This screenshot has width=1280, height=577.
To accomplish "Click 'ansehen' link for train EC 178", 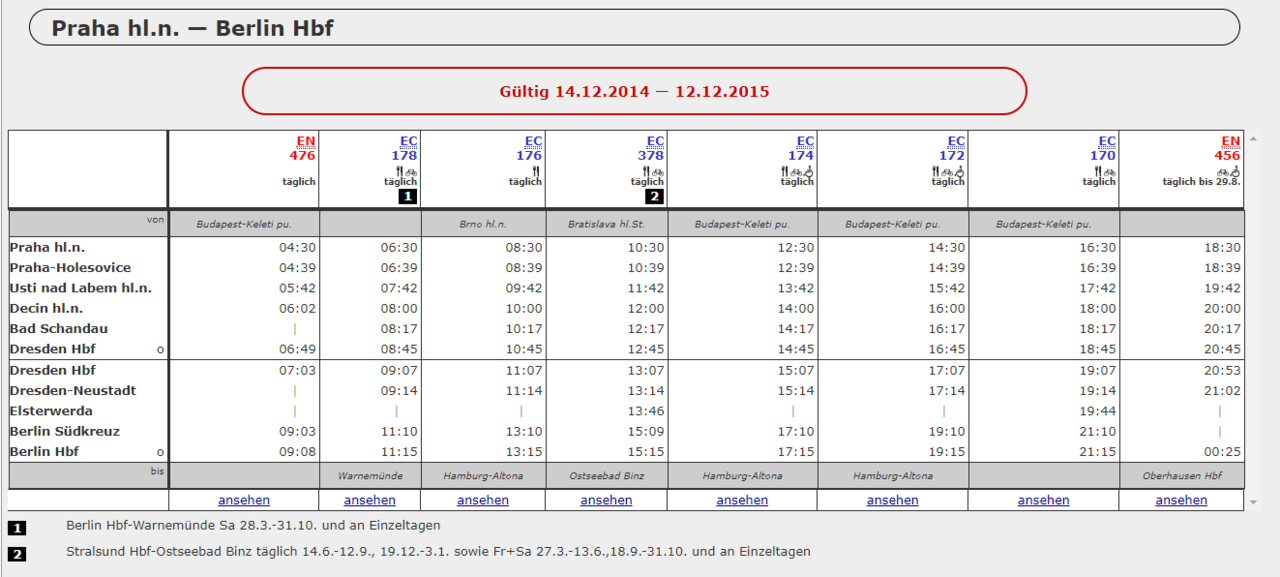I will point(369,500).
